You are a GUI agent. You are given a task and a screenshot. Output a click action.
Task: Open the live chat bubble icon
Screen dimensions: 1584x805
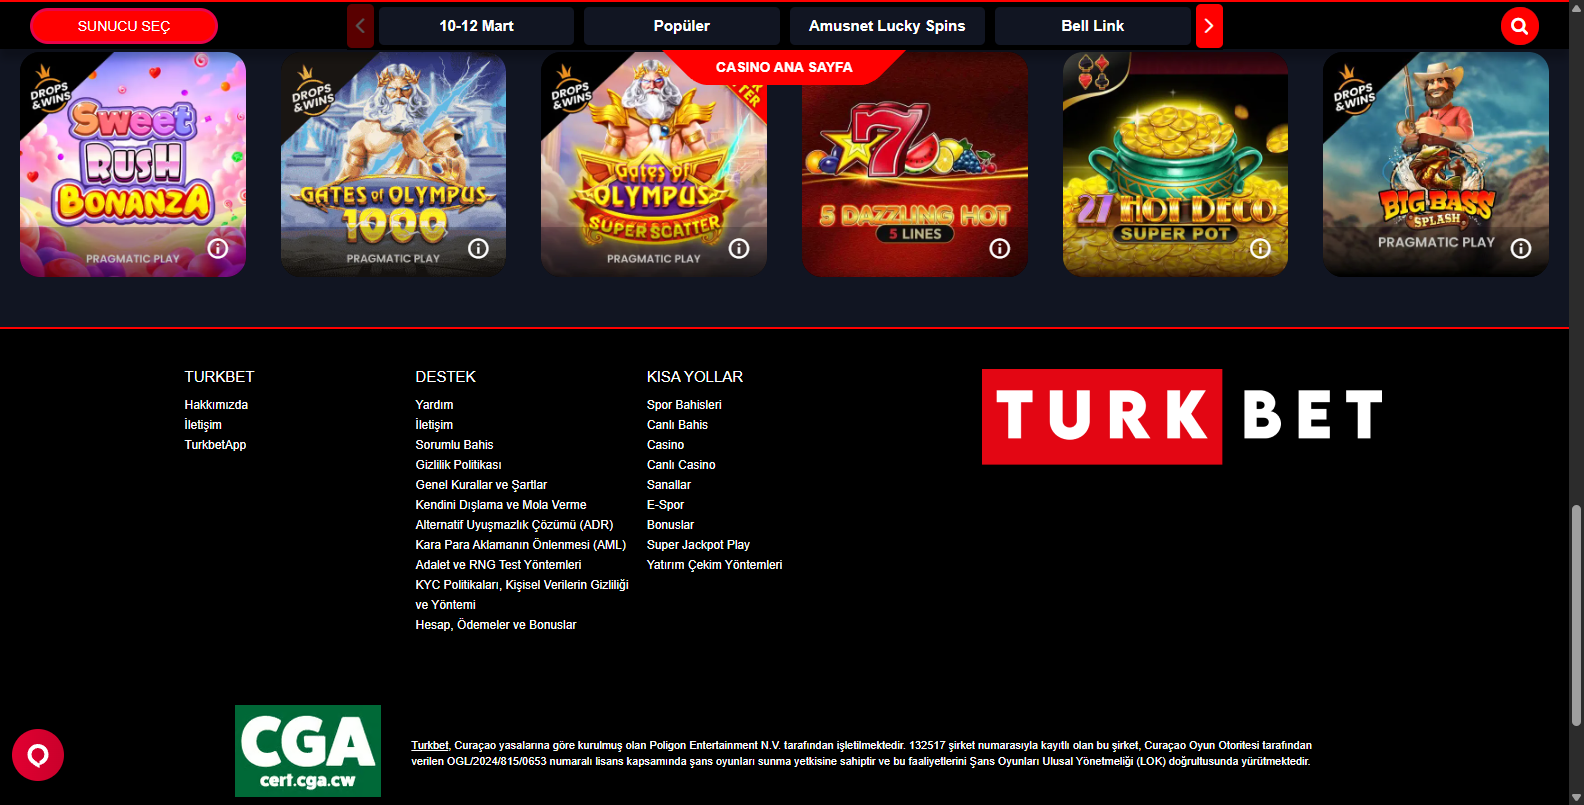tap(38, 755)
